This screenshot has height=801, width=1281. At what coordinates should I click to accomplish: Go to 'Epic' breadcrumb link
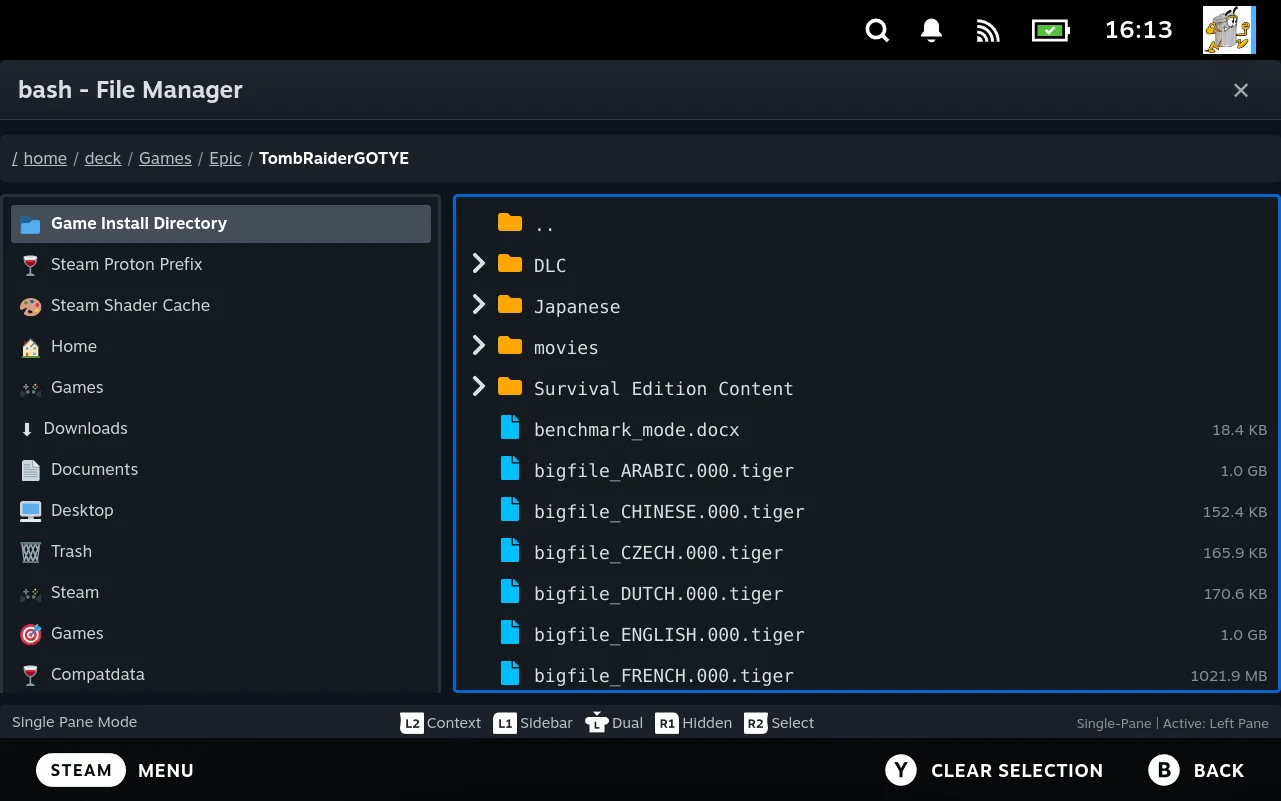pos(225,158)
